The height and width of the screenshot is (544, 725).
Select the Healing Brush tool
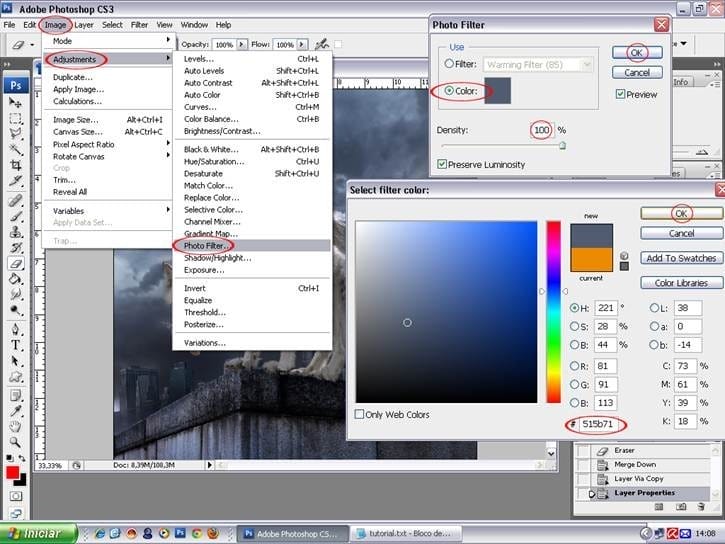click(x=15, y=201)
